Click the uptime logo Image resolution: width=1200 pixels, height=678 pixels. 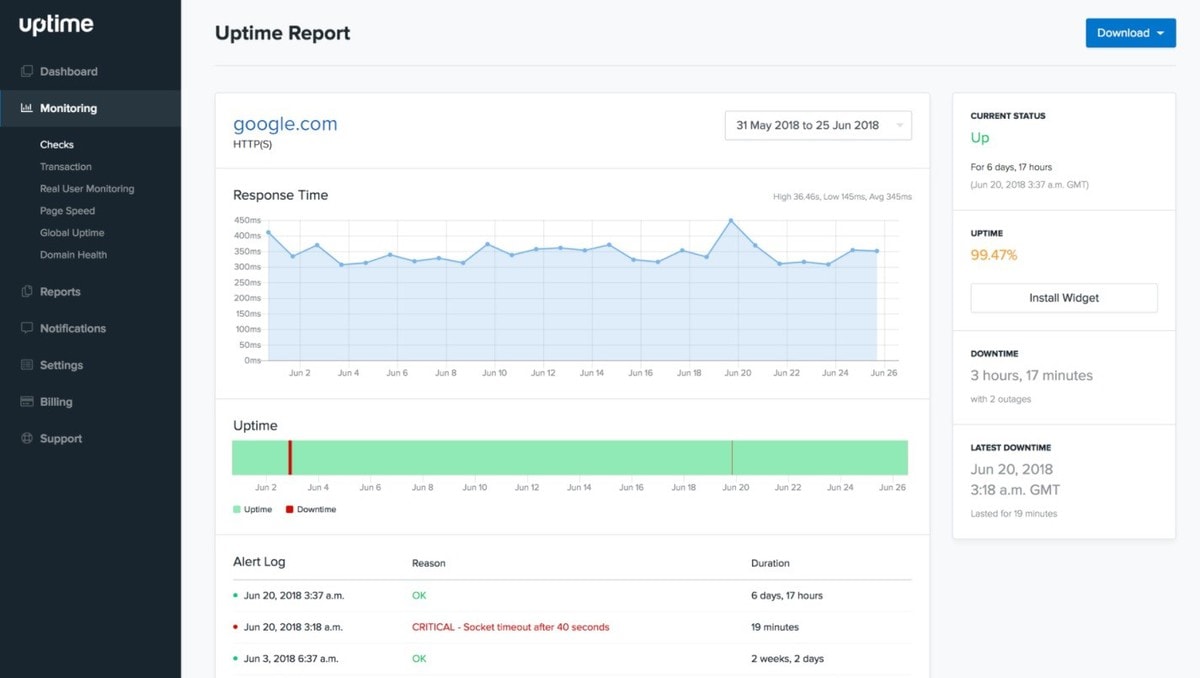[56, 26]
